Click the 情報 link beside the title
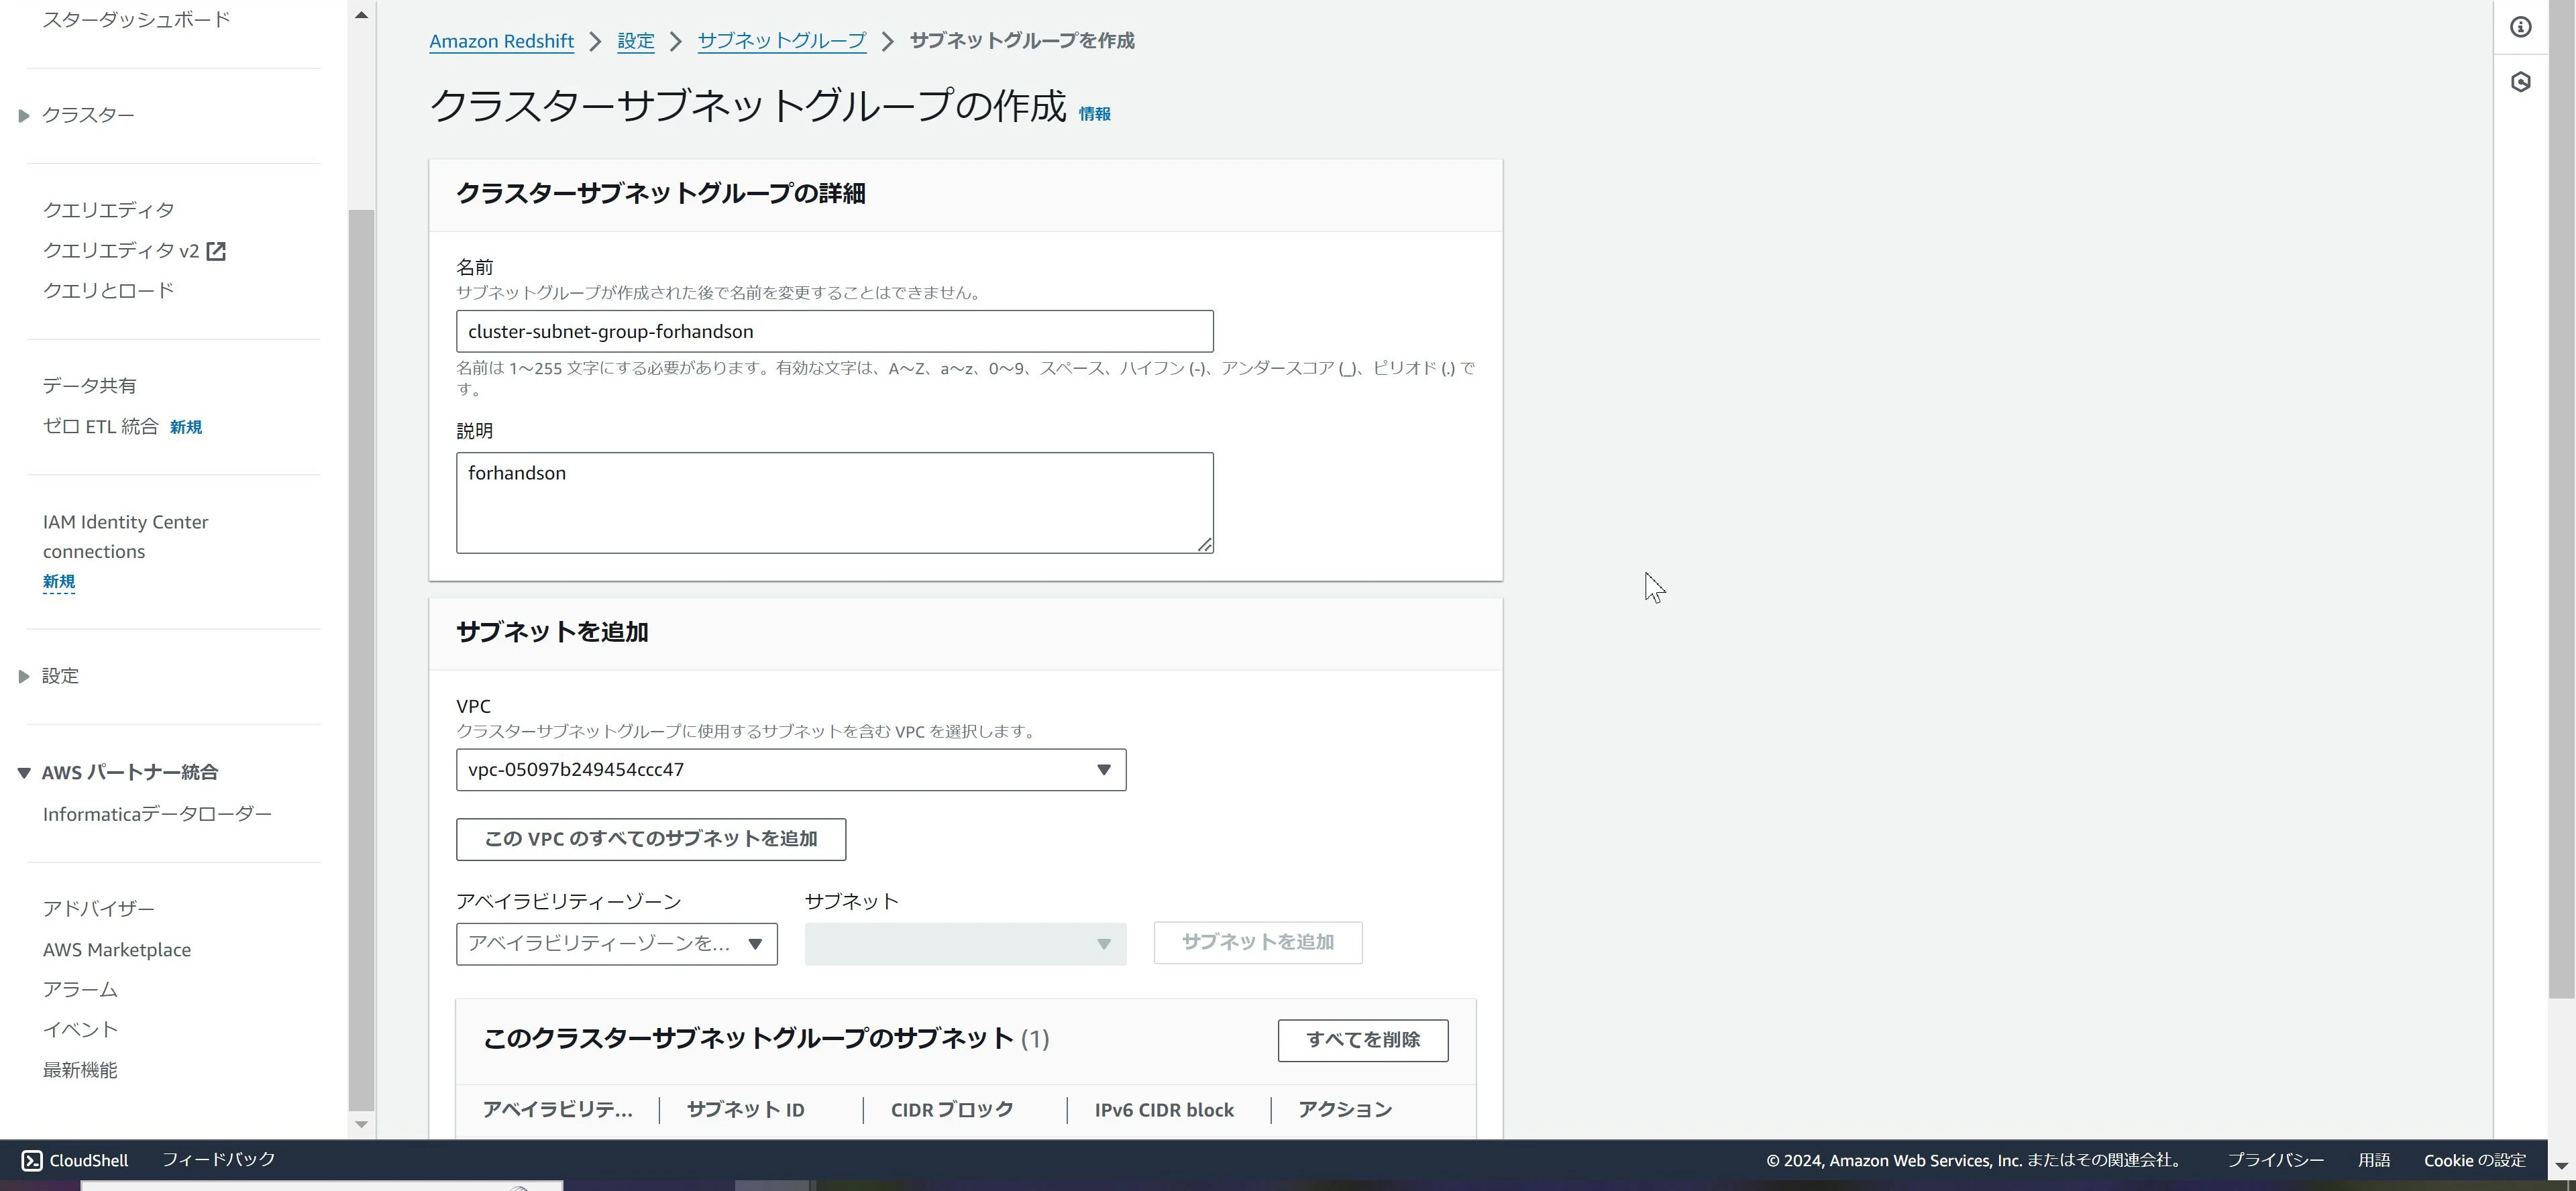2576x1191 pixels. 1094,114
